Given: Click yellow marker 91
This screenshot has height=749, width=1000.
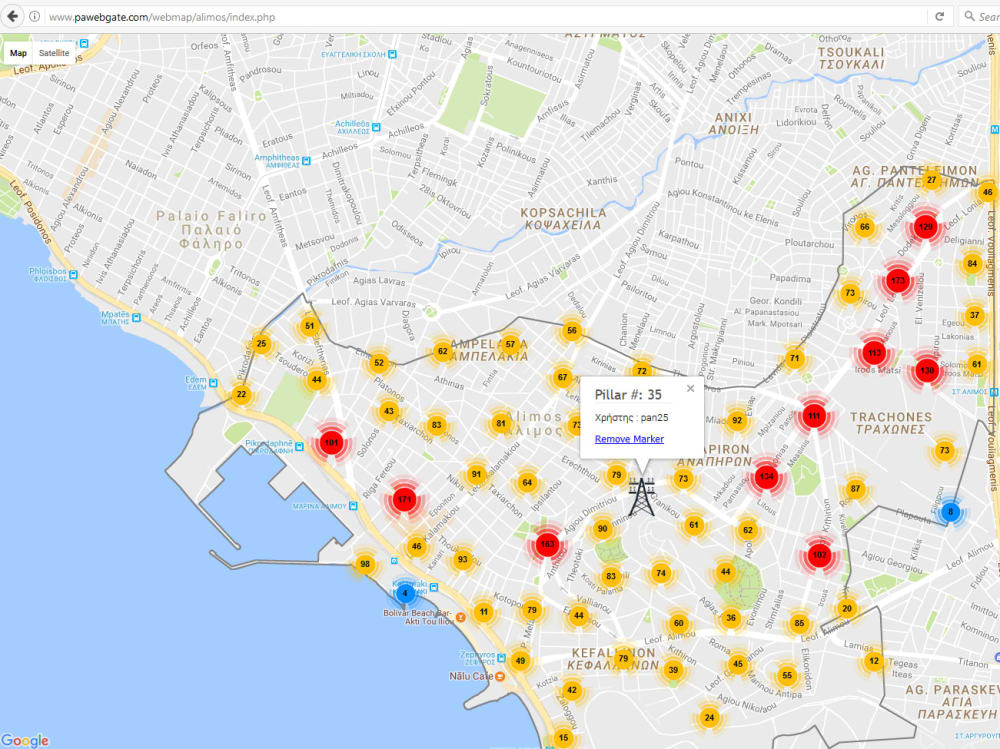Looking at the screenshot, I should [476, 474].
